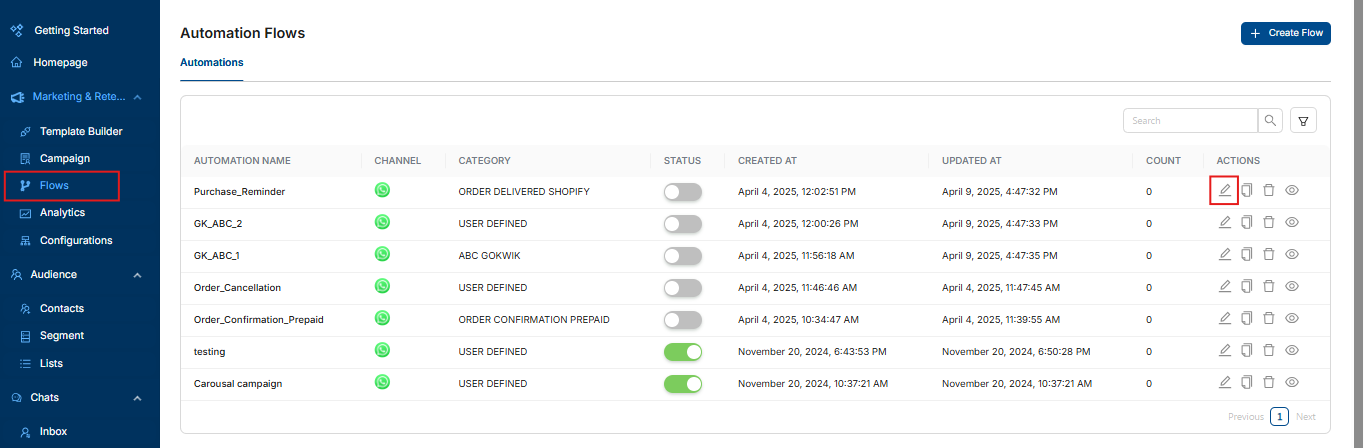
Task: Disable the testing flow status toggle
Action: (x=683, y=352)
